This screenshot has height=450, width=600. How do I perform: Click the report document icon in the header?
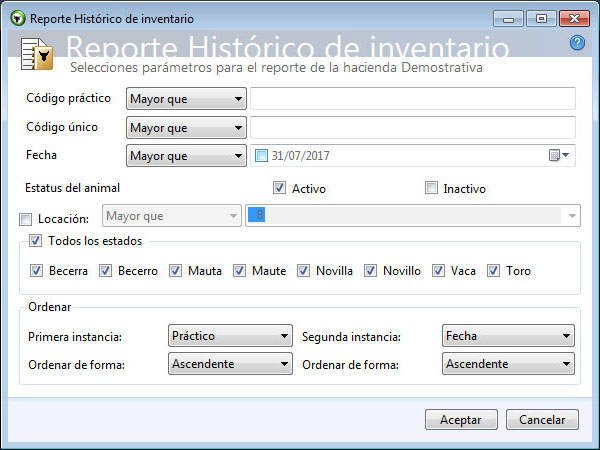coord(37,54)
